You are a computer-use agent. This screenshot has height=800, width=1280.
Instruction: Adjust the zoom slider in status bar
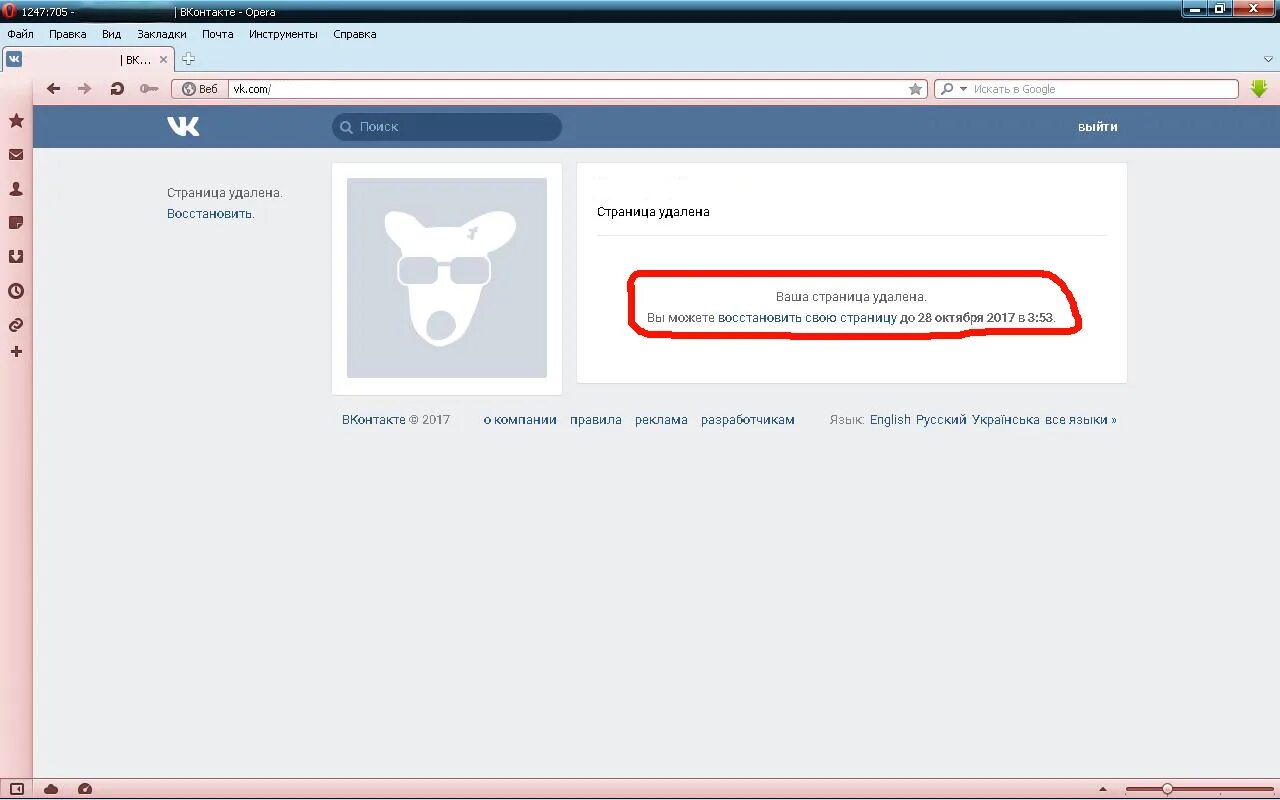coord(1166,789)
